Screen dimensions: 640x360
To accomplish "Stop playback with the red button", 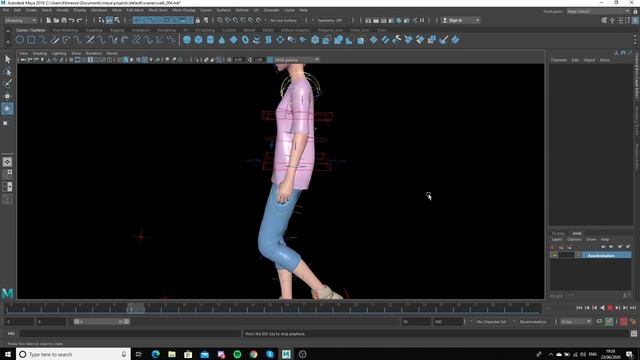I will pos(610,308).
